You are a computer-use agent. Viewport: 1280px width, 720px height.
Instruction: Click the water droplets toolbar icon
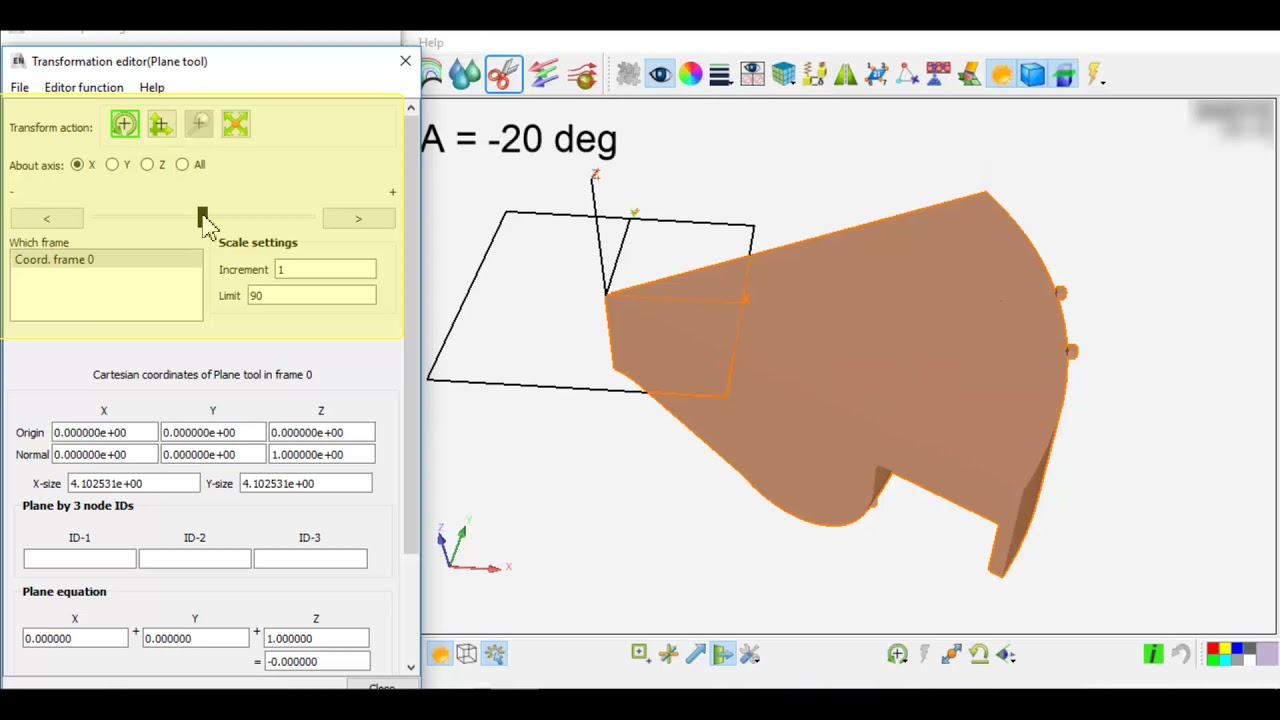(x=464, y=75)
